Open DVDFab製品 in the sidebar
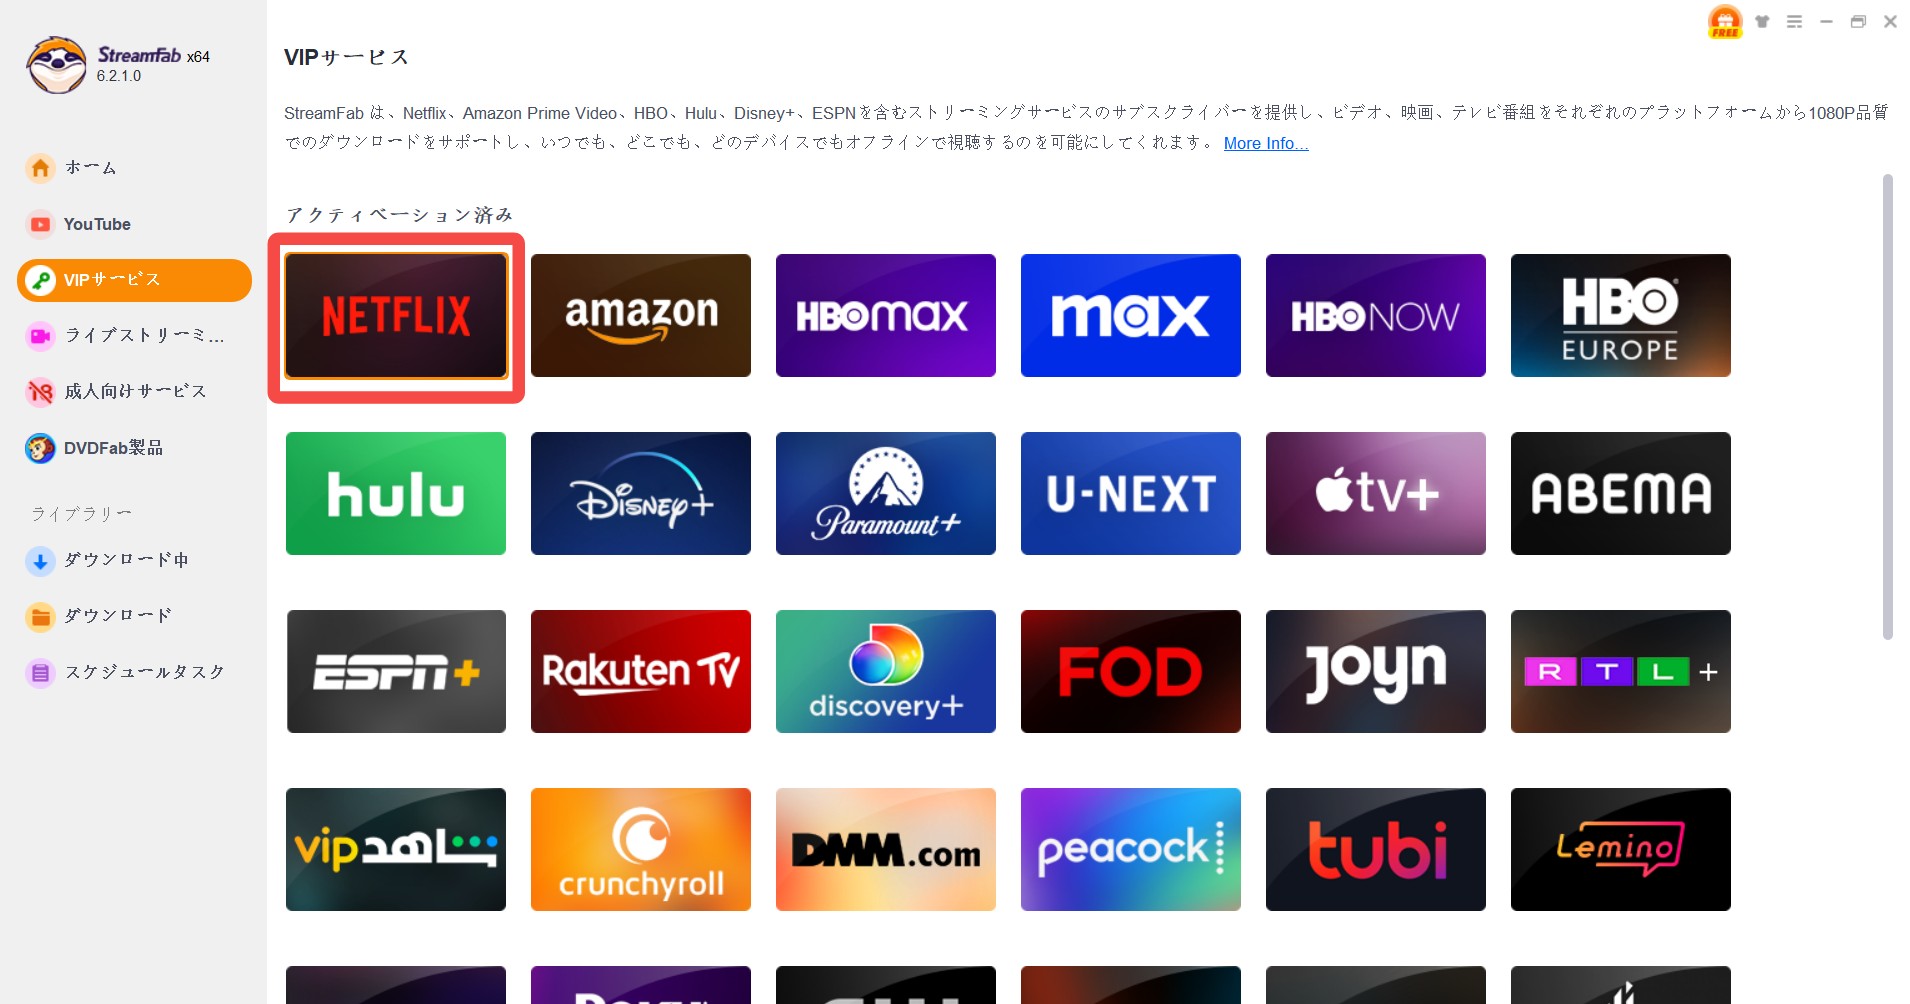This screenshot has height=1004, width=1910. coord(134,448)
